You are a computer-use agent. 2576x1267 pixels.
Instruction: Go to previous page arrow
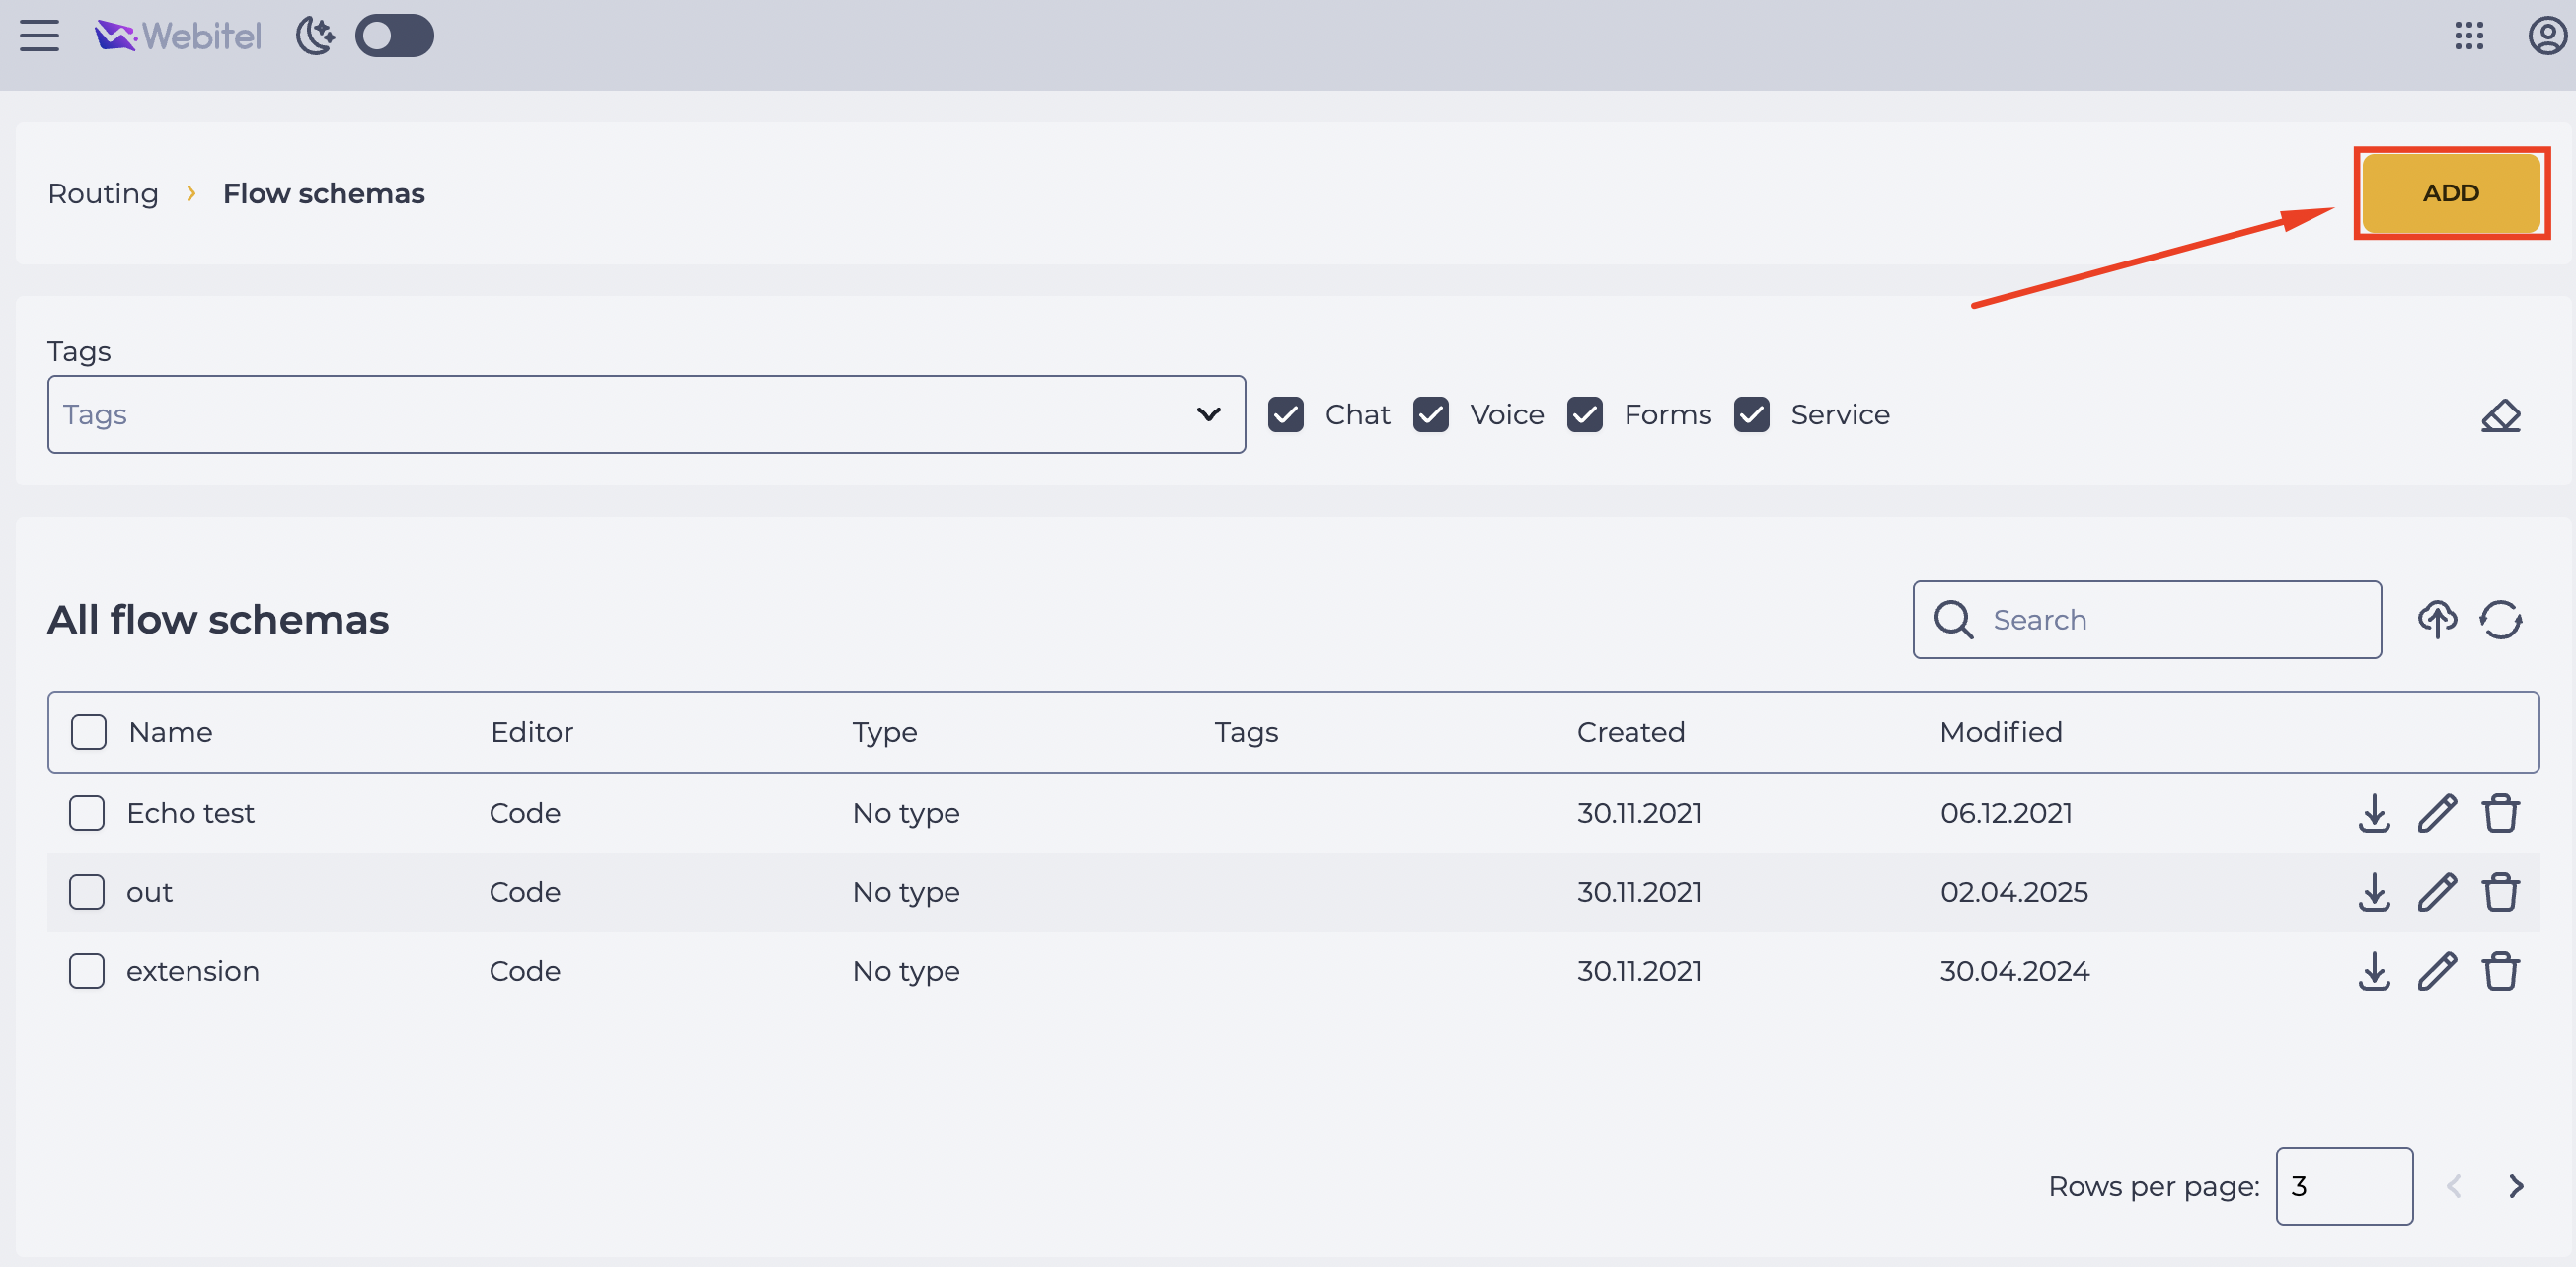[x=2453, y=1186]
